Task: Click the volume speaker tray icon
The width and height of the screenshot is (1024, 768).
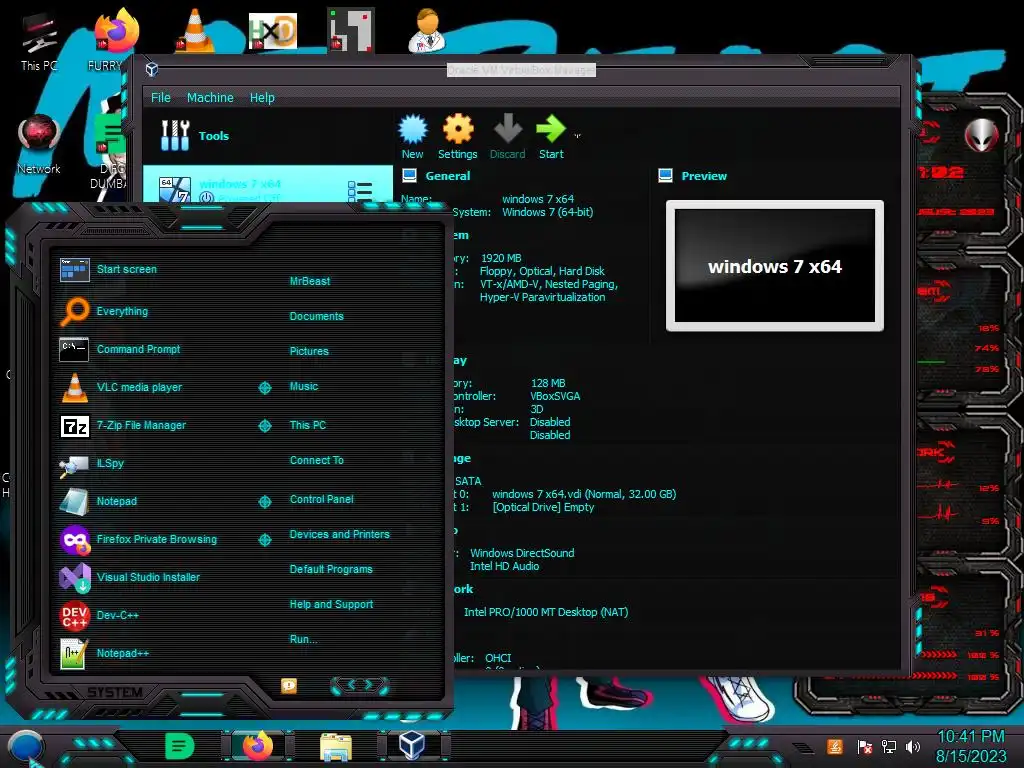Action: [913, 746]
